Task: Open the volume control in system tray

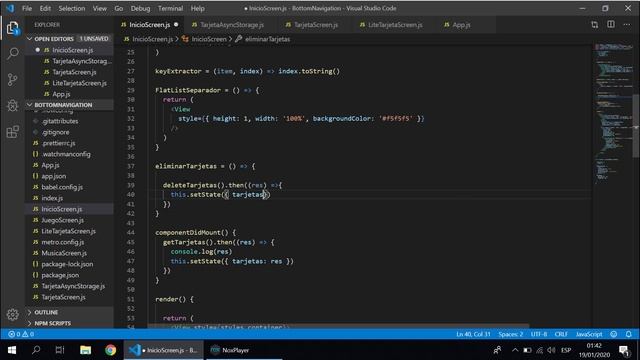Action: [551, 350]
